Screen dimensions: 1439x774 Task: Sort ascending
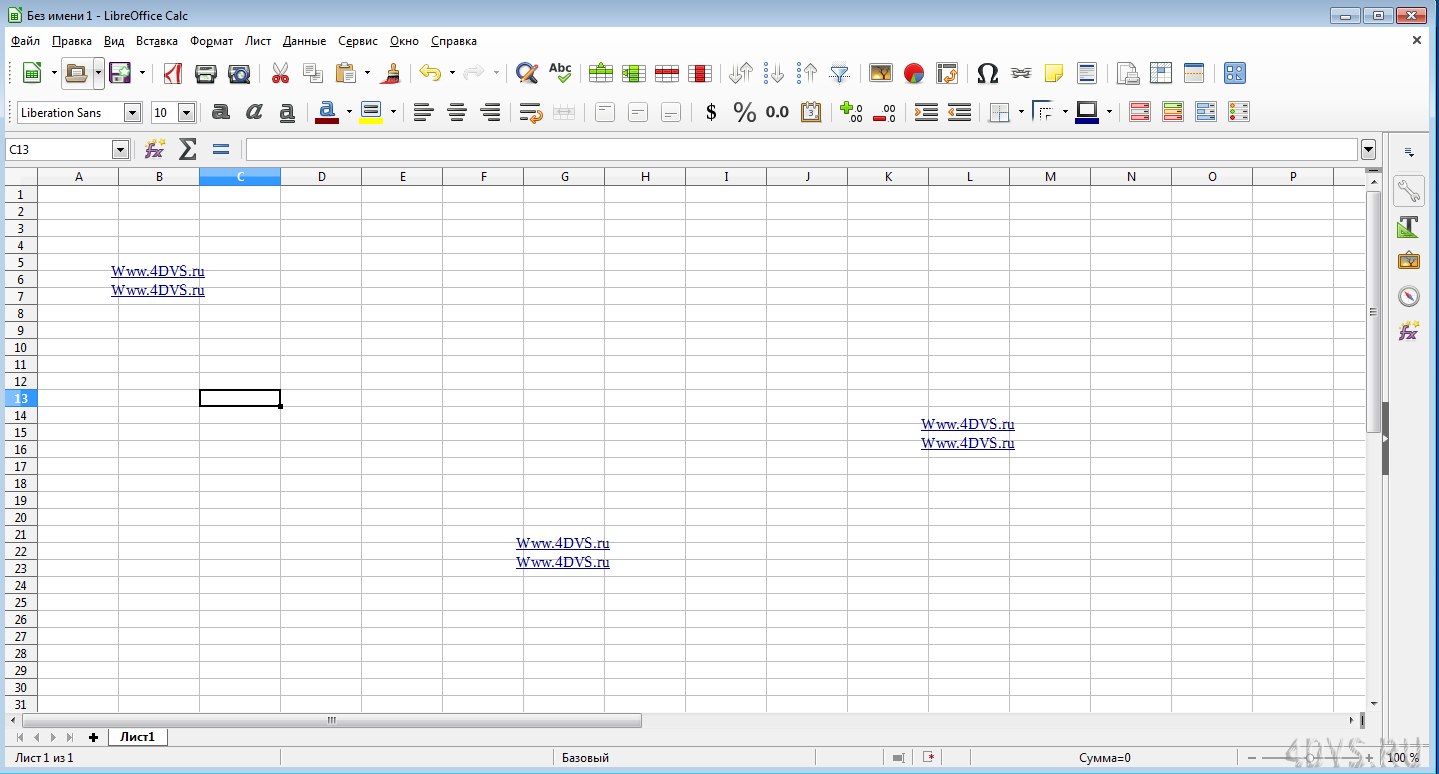tap(774, 73)
